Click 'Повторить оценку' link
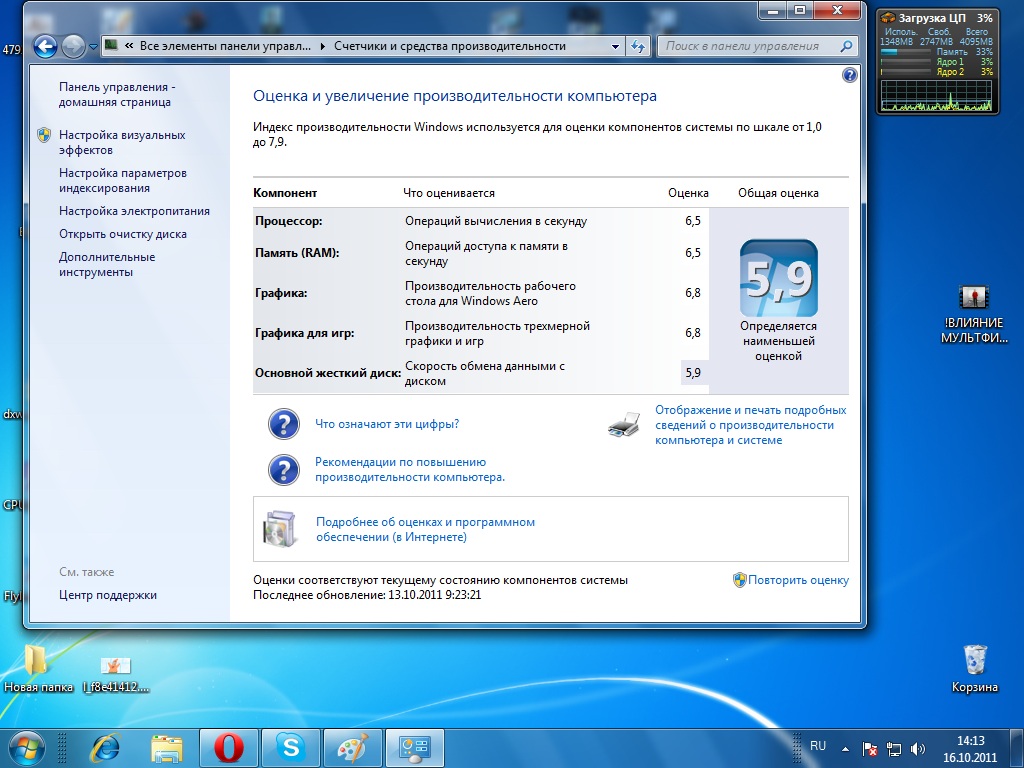The image size is (1024, 768). (x=798, y=580)
